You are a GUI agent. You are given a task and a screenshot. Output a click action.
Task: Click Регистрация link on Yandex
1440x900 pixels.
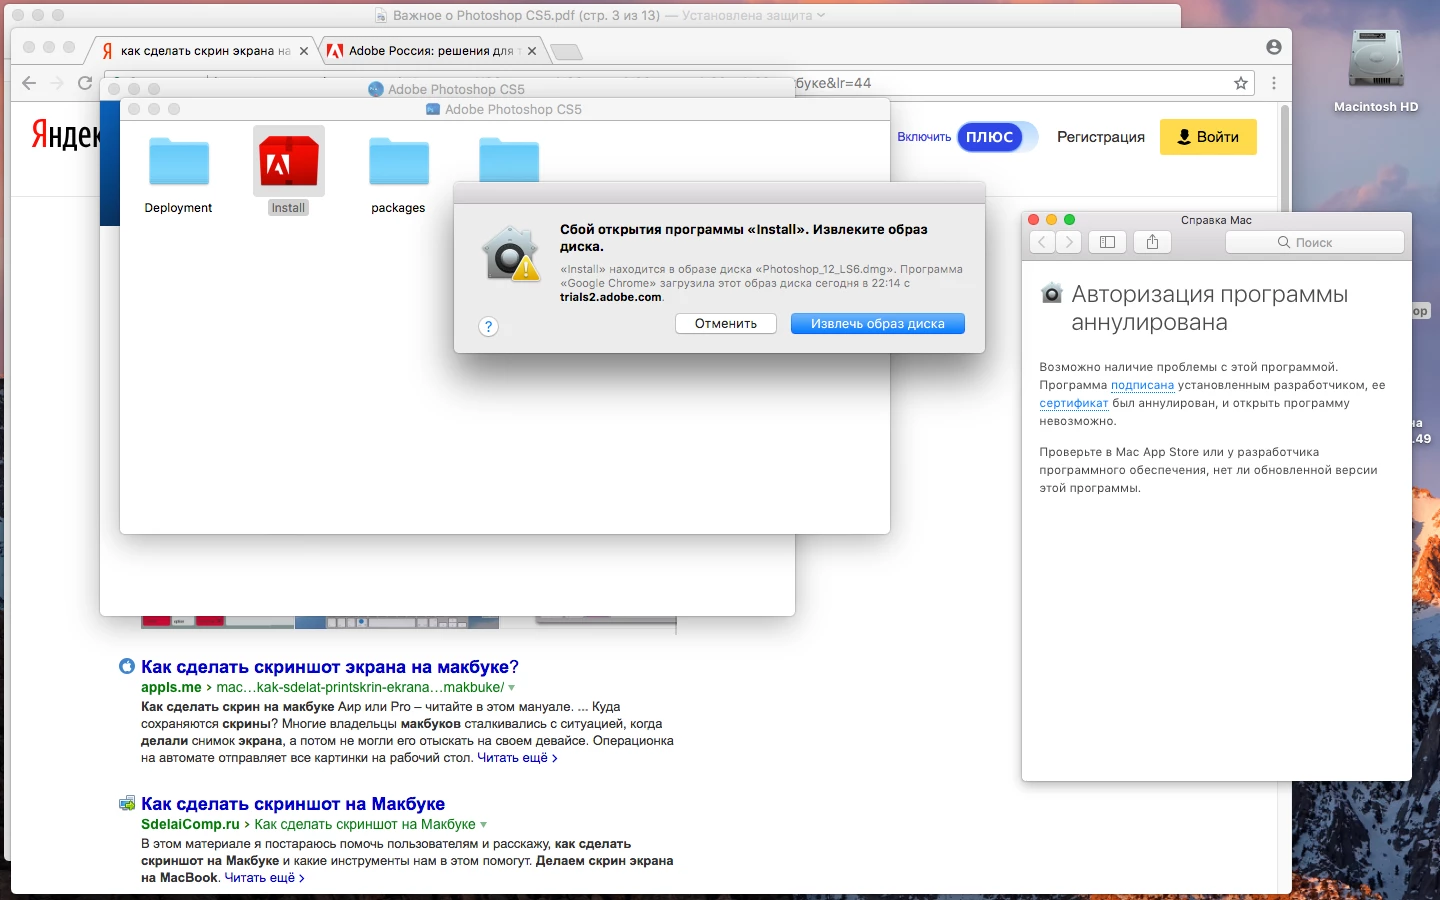(1101, 137)
